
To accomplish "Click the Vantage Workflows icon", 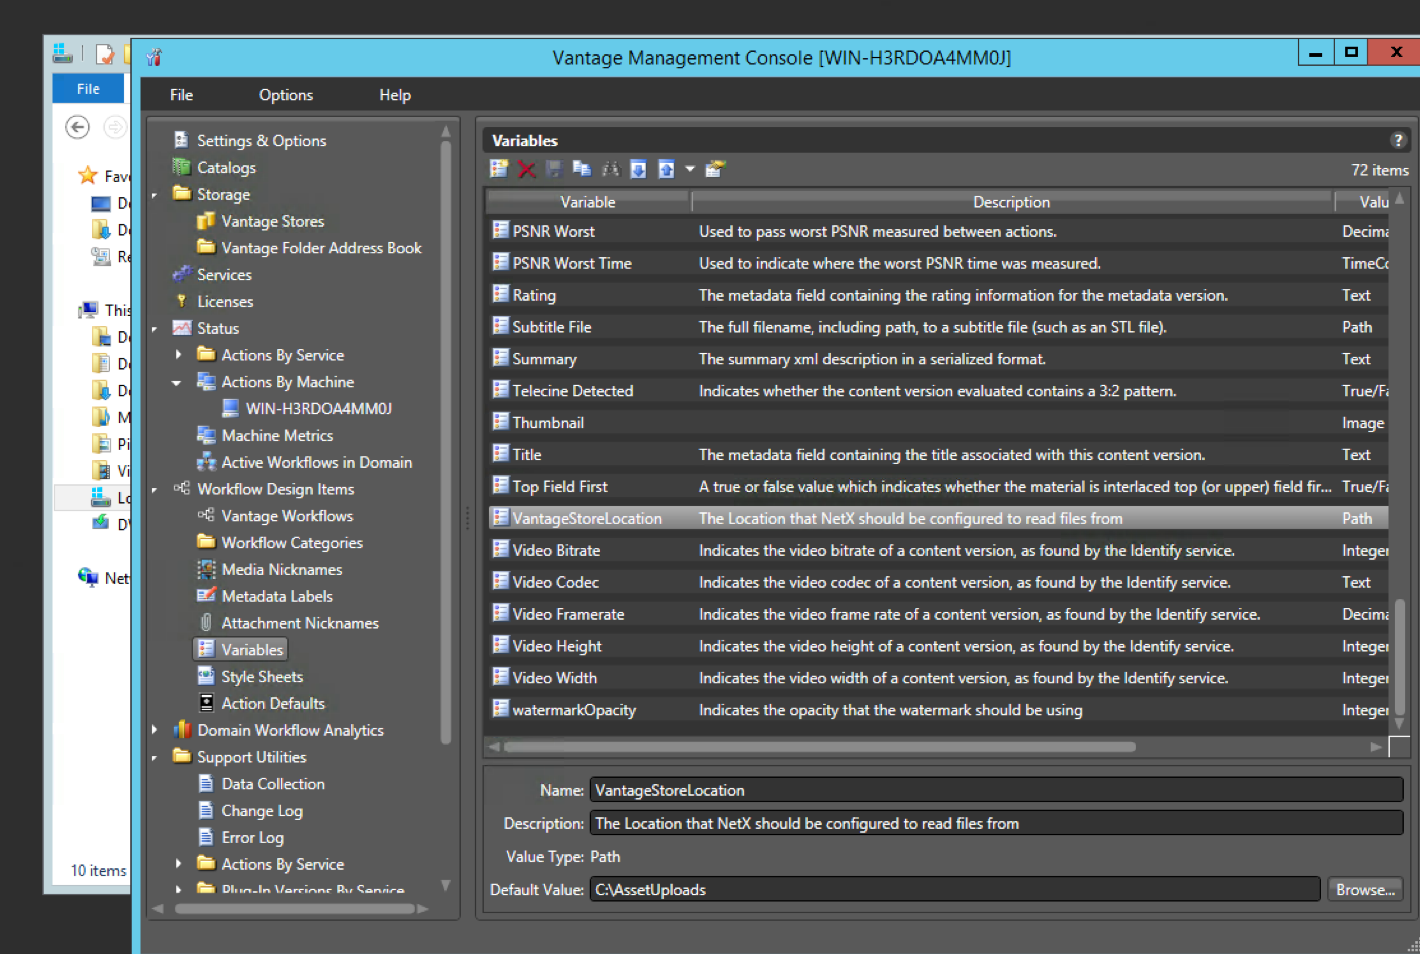I will (206, 515).
